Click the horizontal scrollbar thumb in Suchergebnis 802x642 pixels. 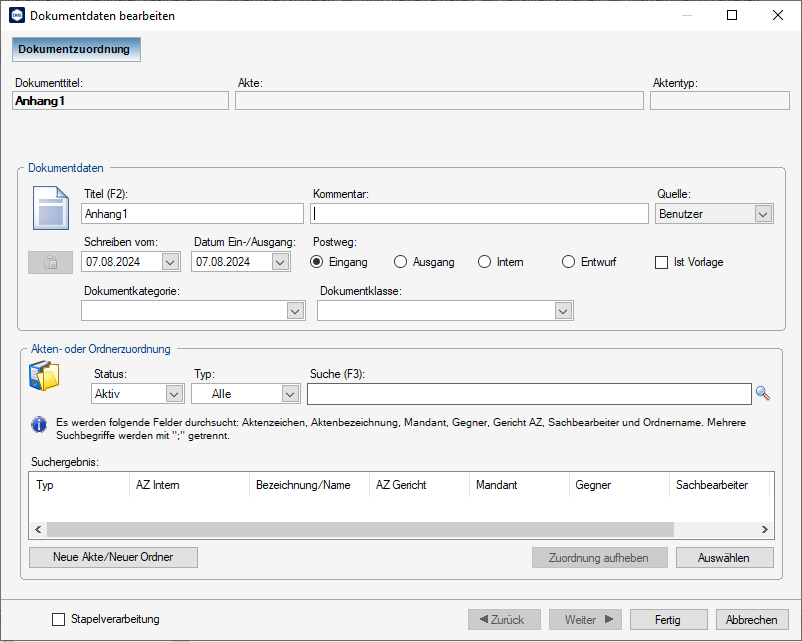(360, 529)
